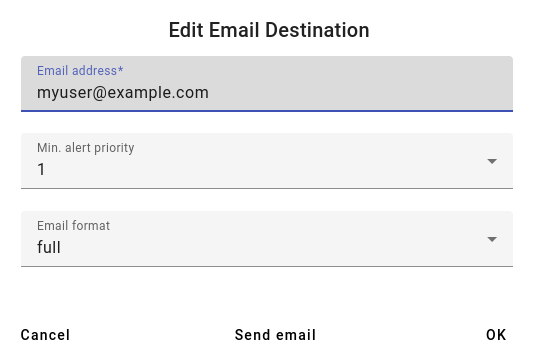Expand the alert priority options list
This screenshot has height=360, width=535.
(267, 161)
